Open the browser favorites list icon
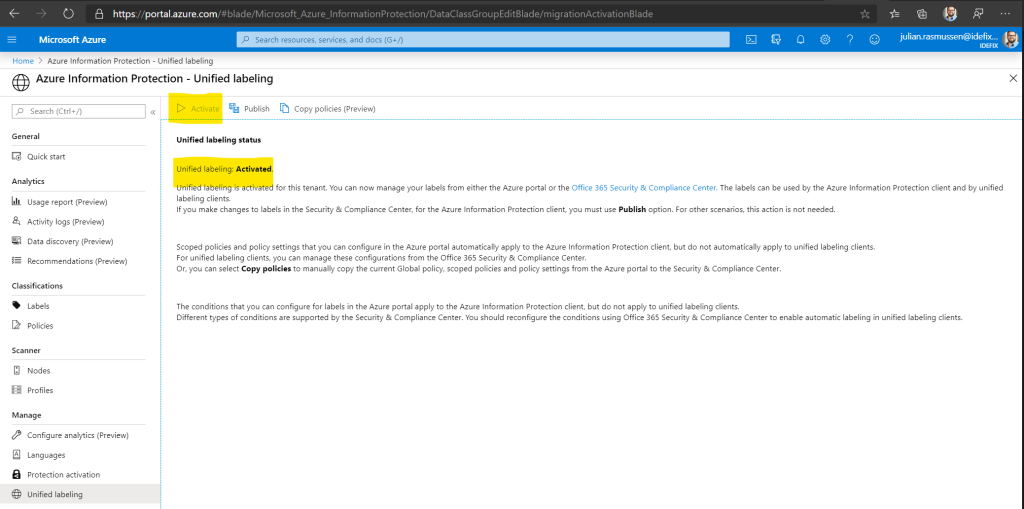 tap(895, 13)
